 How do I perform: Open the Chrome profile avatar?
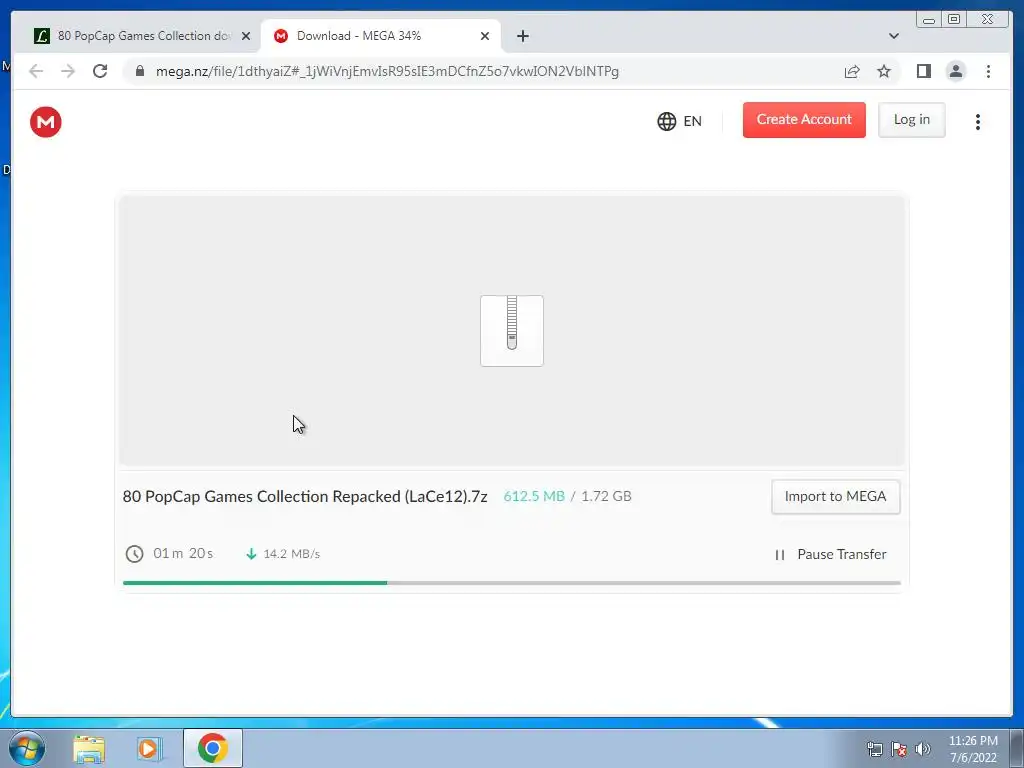pos(955,71)
